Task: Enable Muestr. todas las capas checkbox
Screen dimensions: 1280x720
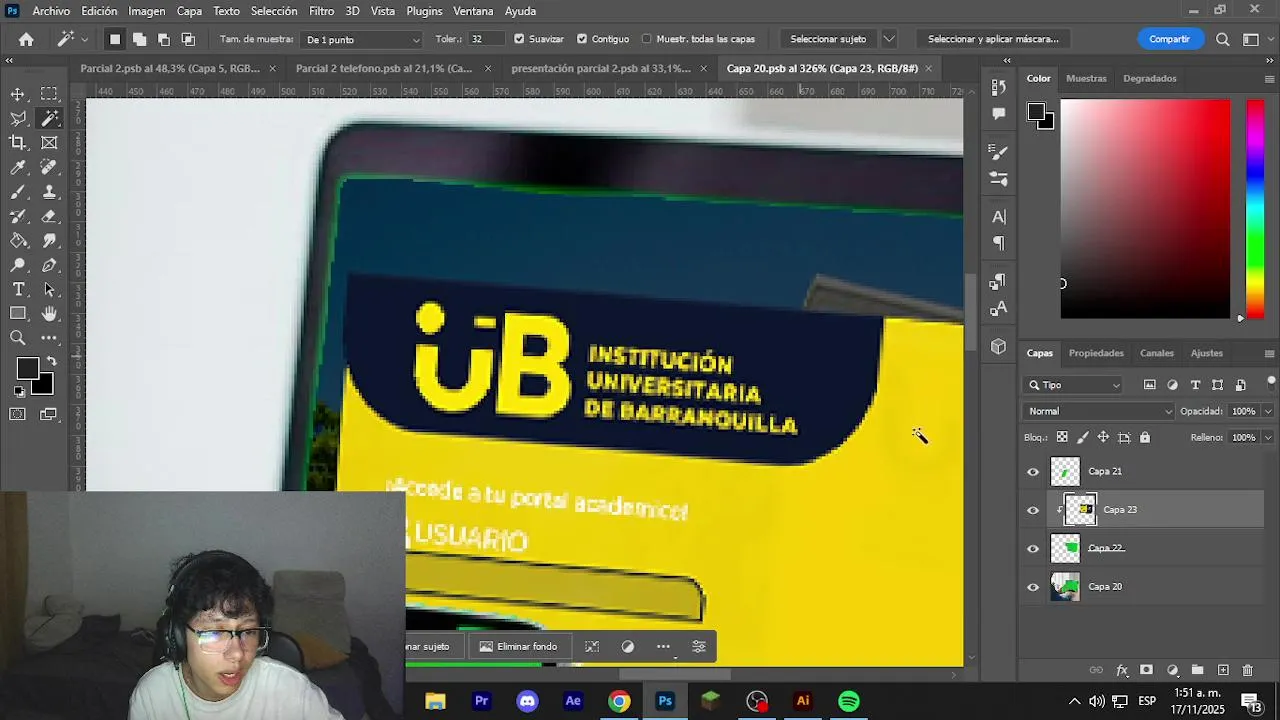Action: coord(647,39)
